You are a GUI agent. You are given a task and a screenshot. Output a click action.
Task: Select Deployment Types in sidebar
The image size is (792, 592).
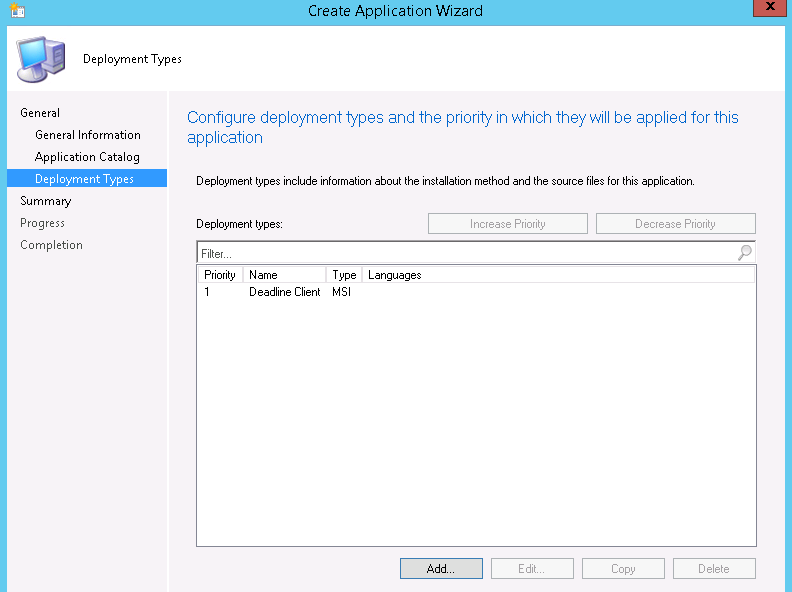point(84,179)
